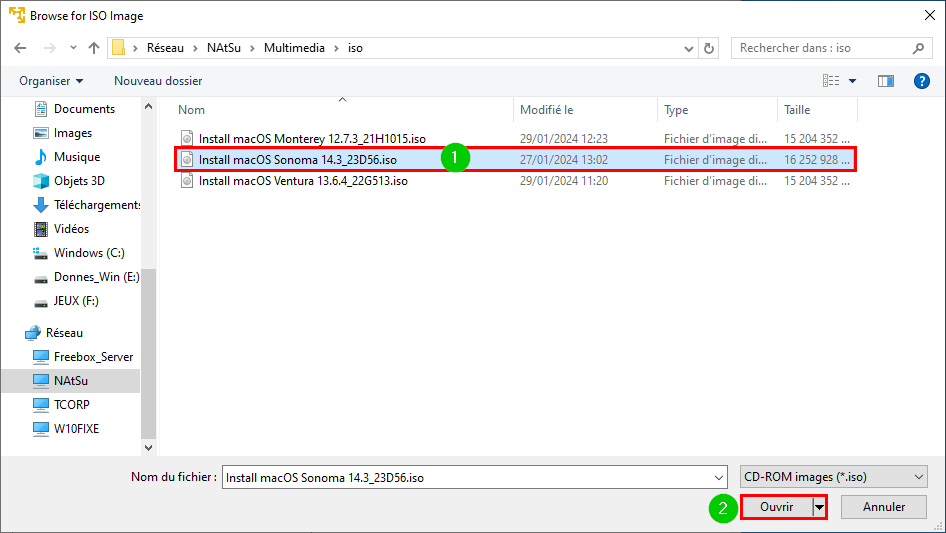
Task: Click the search magnifier icon
Action: click(x=918, y=48)
